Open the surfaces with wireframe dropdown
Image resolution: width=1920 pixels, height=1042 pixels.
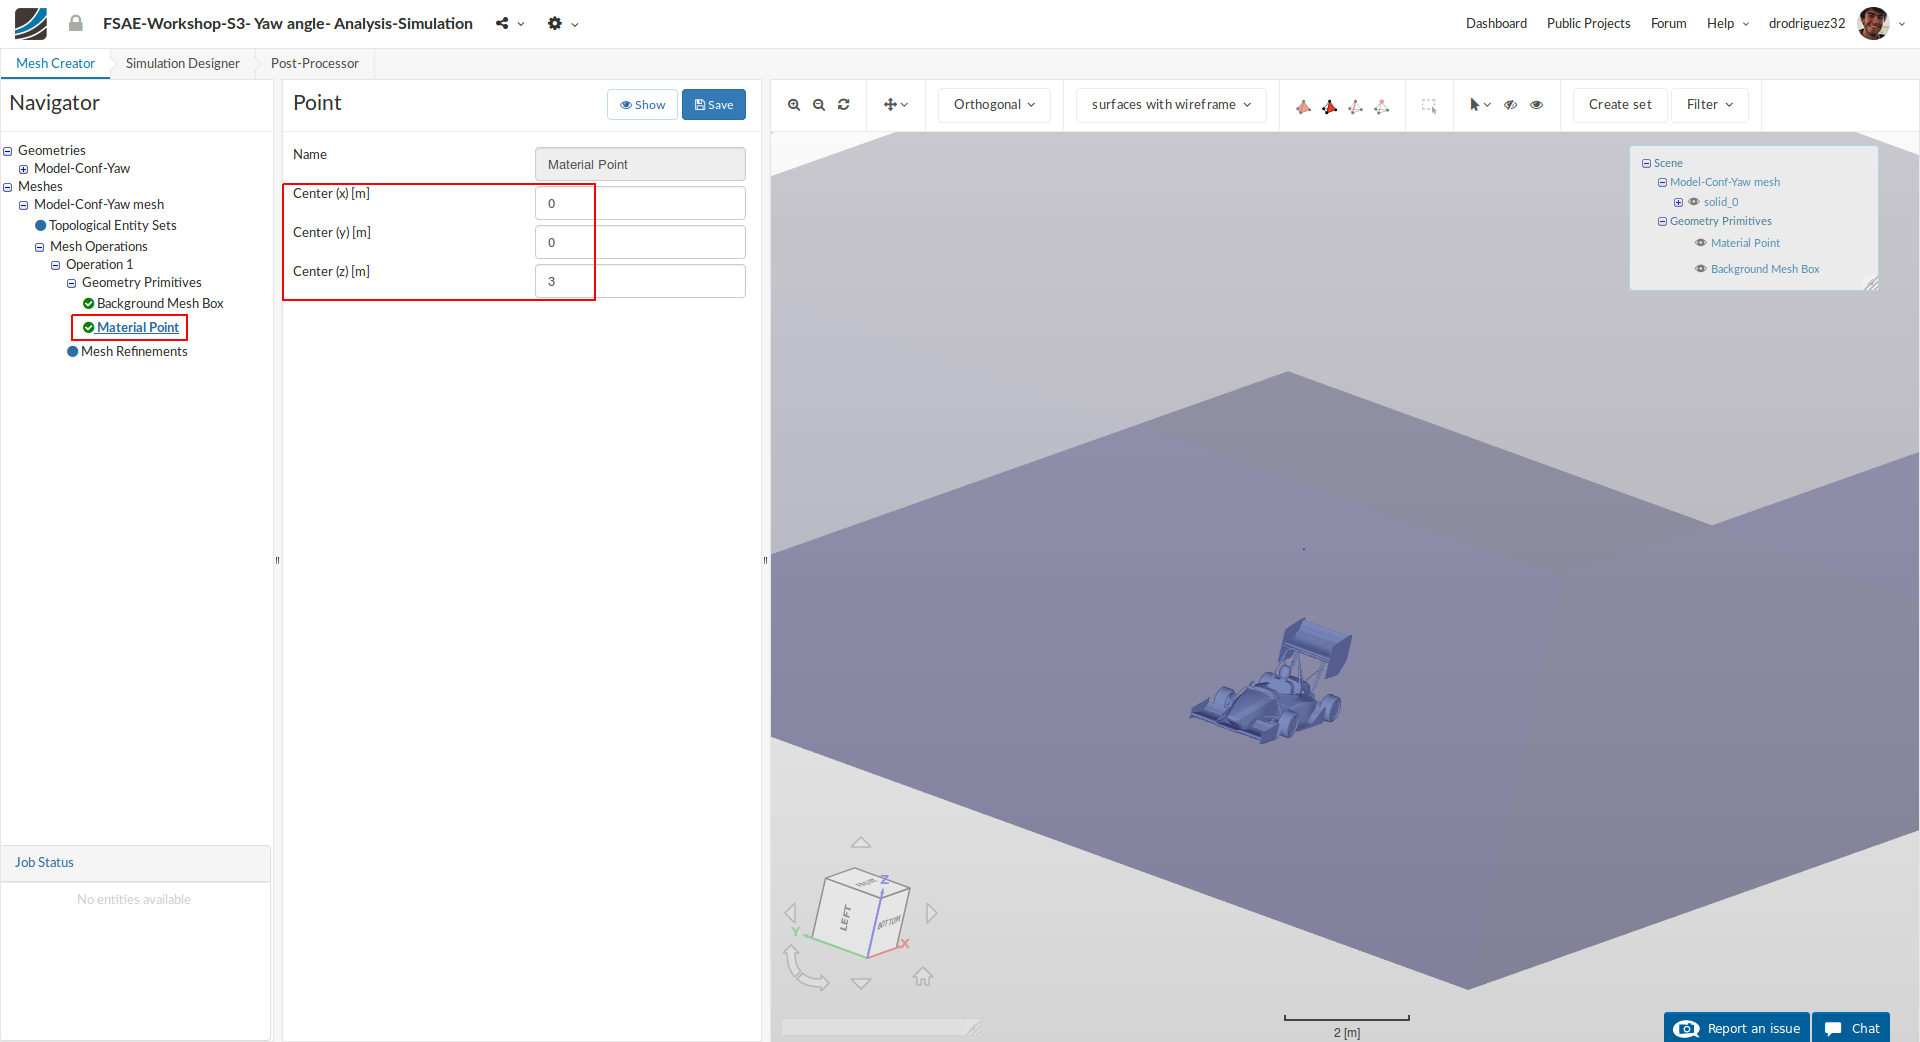[x=1171, y=105]
